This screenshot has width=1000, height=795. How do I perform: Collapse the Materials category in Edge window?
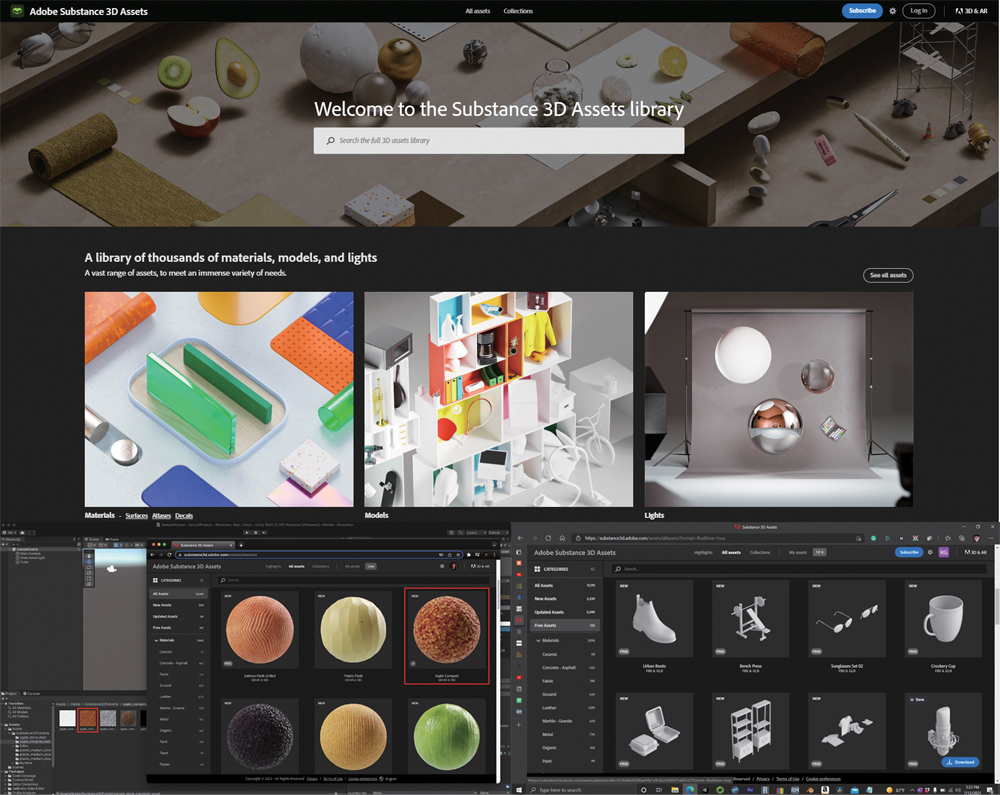point(538,640)
